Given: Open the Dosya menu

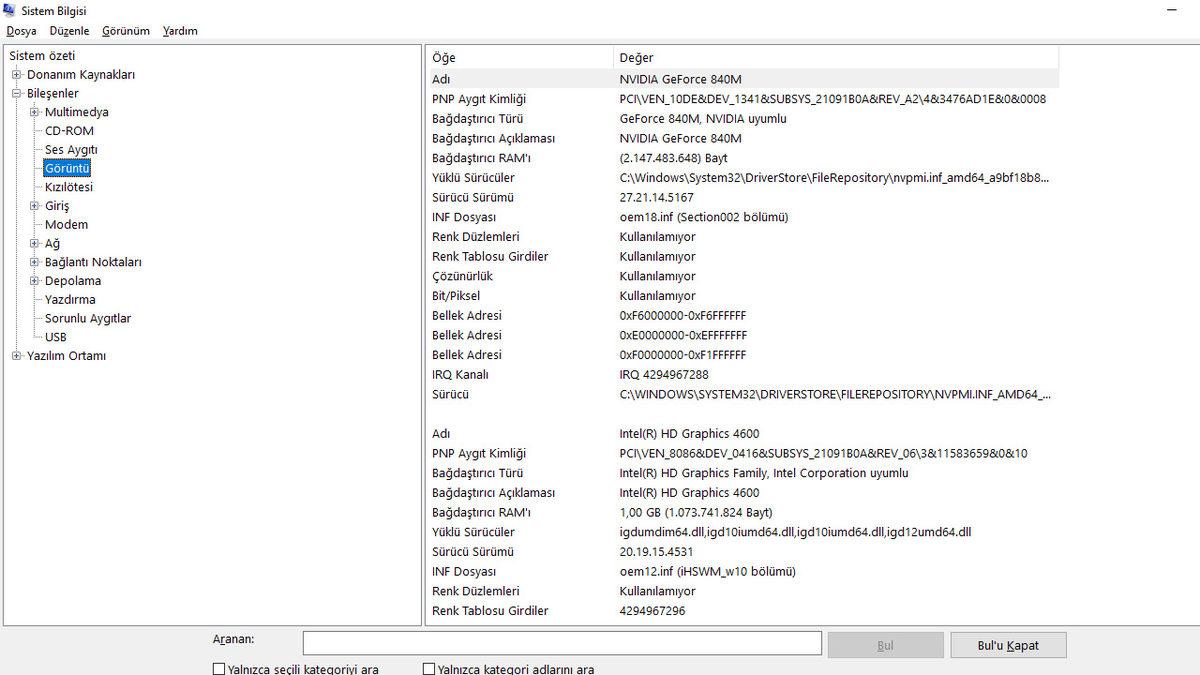Looking at the screenshot, I should point(21,31).
